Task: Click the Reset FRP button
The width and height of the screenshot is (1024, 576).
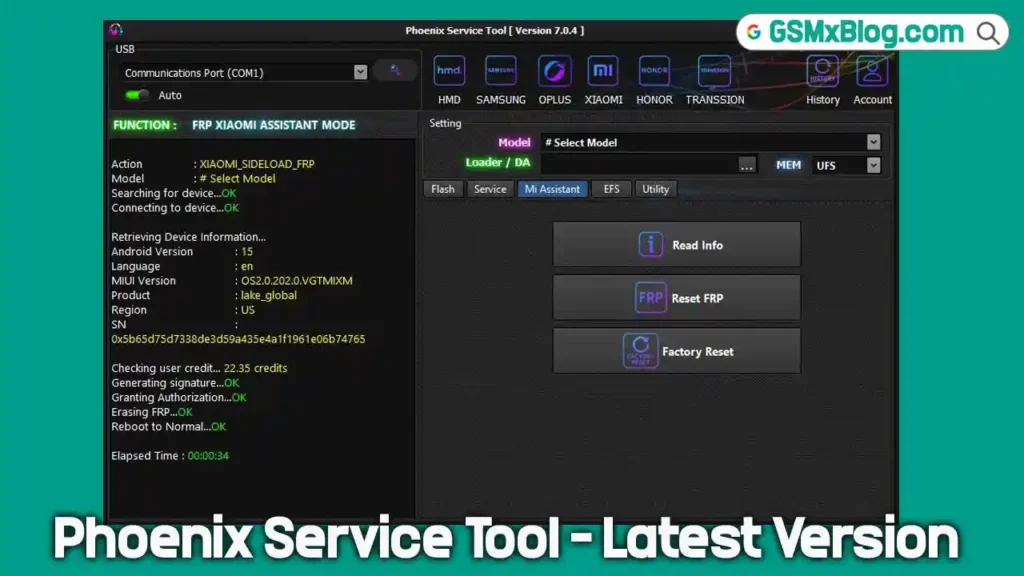Action: 676,297
